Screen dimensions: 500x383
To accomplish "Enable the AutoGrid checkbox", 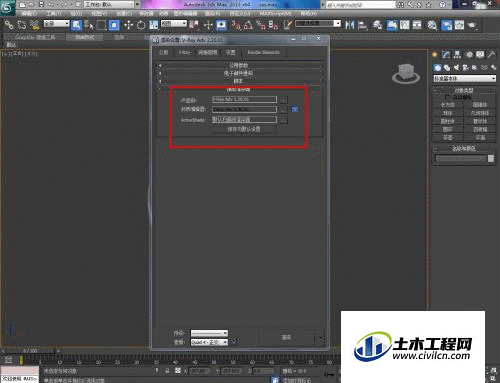I will pos(448,97).
